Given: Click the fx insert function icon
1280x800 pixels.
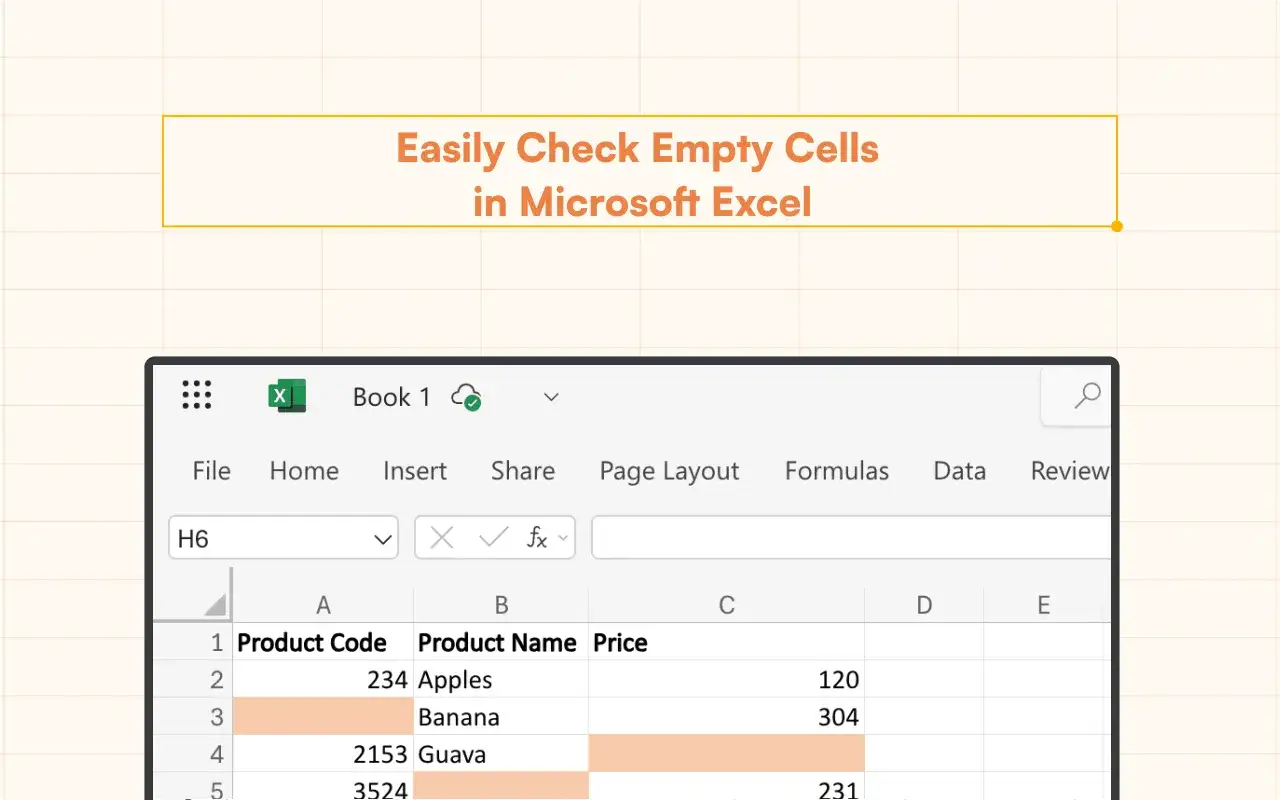Looking at the screenshot, I should pyautogui.click(x=537, y=539).
